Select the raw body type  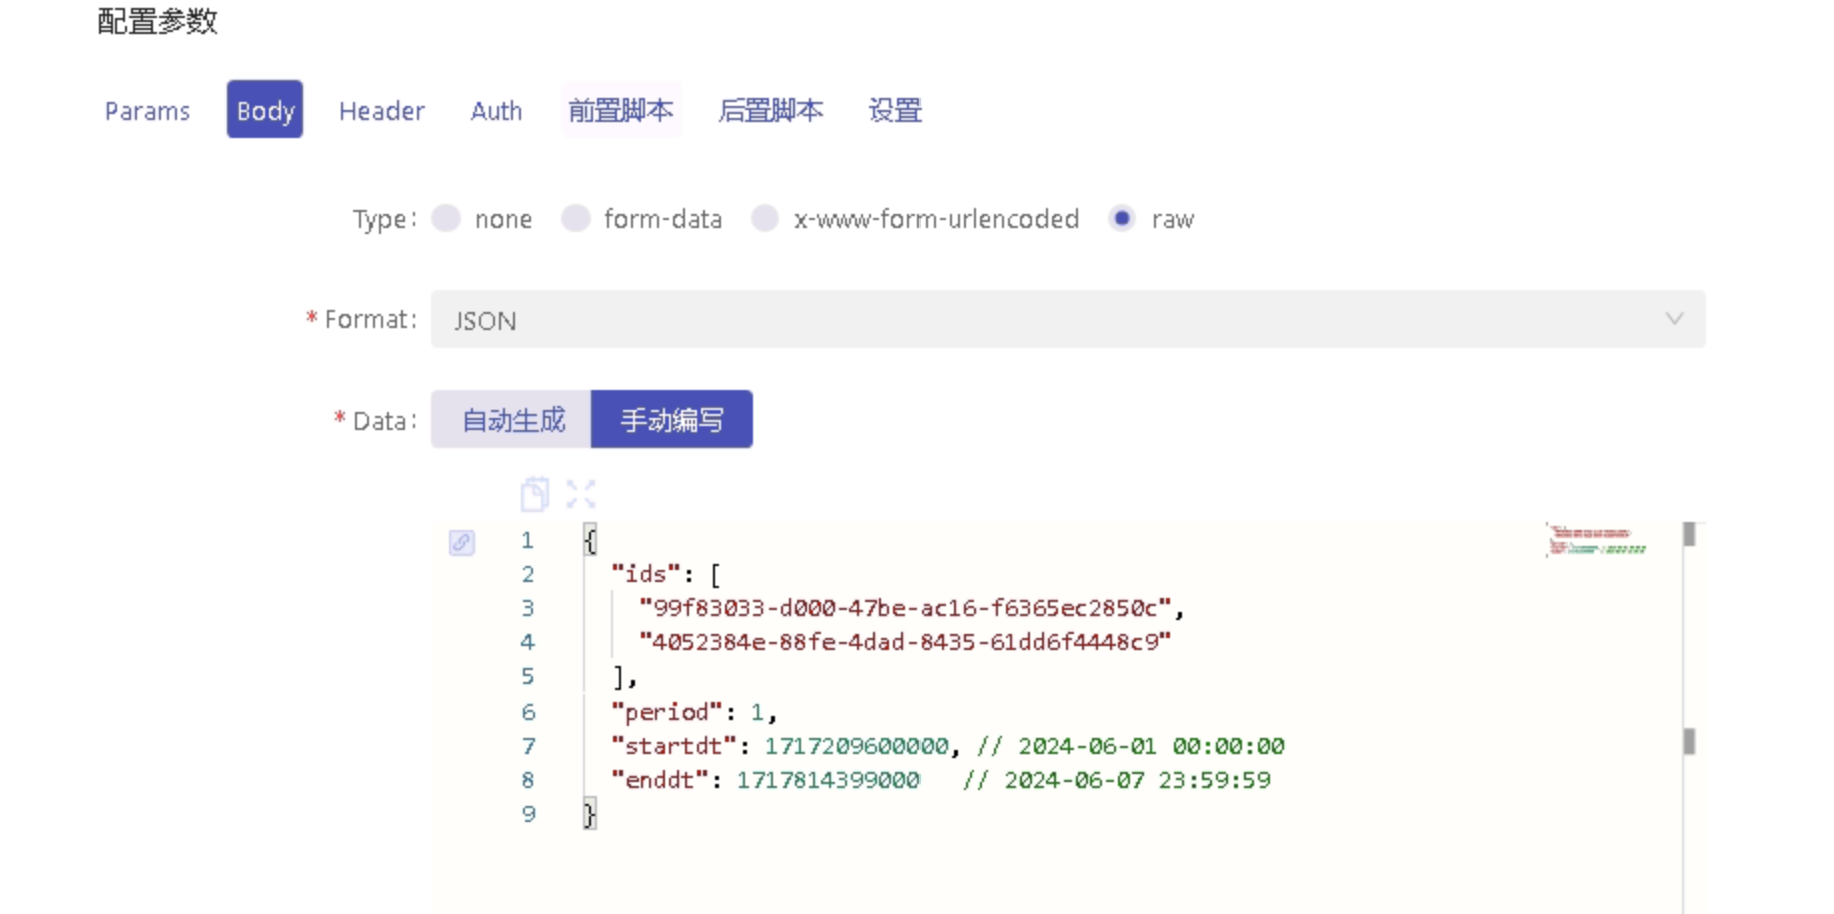[x=1122, y=219]
